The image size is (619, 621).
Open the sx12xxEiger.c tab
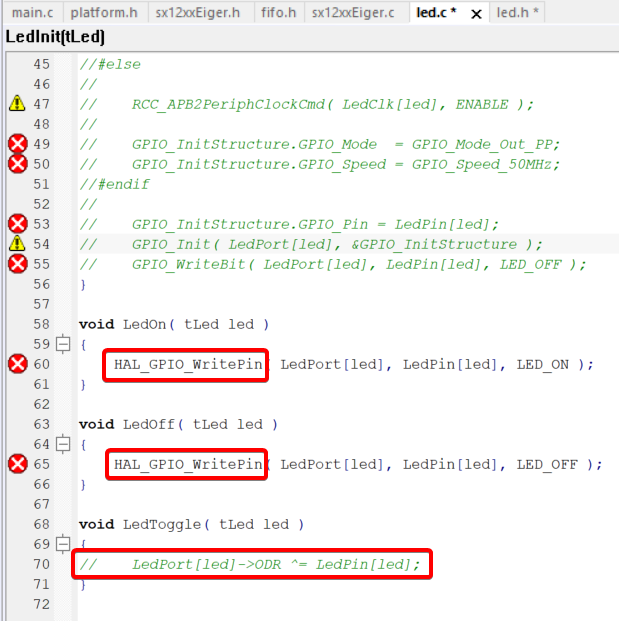(353, 13)
